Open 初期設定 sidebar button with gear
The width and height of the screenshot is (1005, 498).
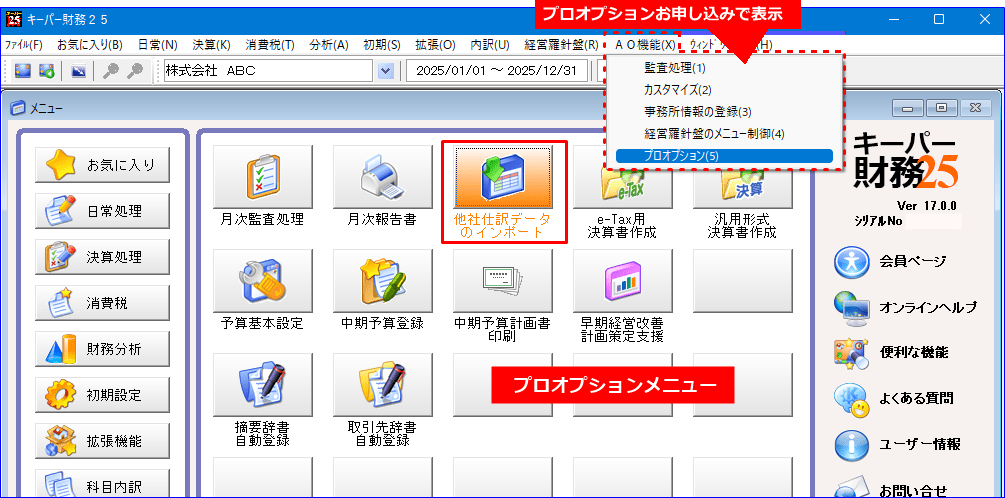point(102,395)
